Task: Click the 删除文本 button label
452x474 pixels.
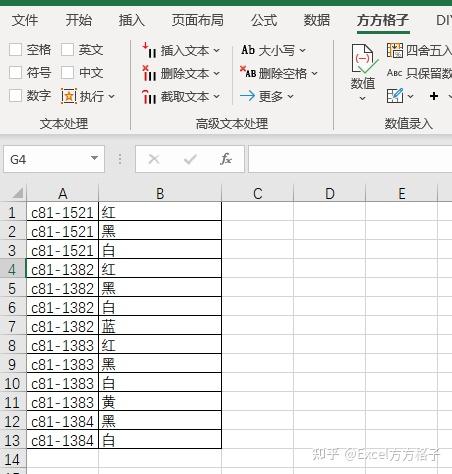Action: [x=185, y=73]
